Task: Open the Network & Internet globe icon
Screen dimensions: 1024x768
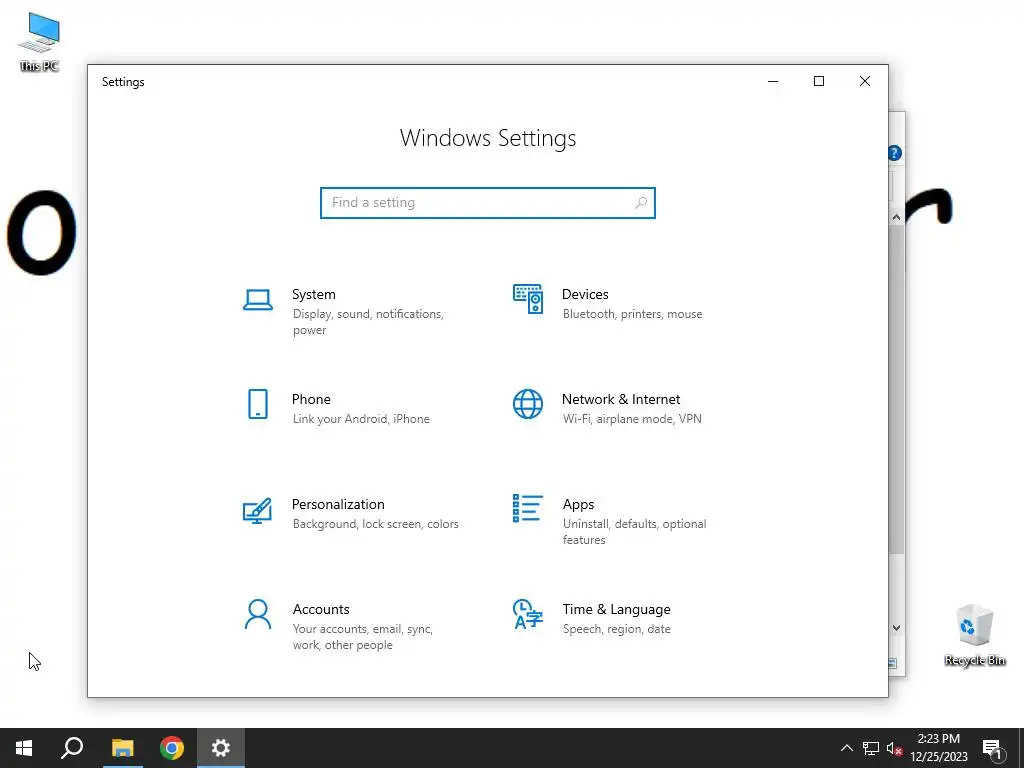Action: click(x=528, y=404)
